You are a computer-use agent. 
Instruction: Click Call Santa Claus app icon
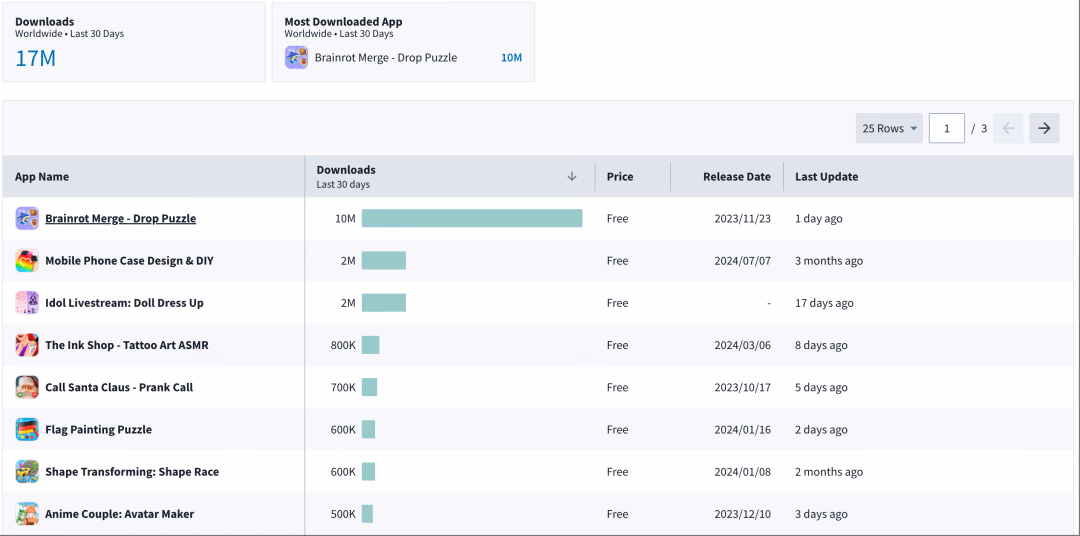point(27,387)
